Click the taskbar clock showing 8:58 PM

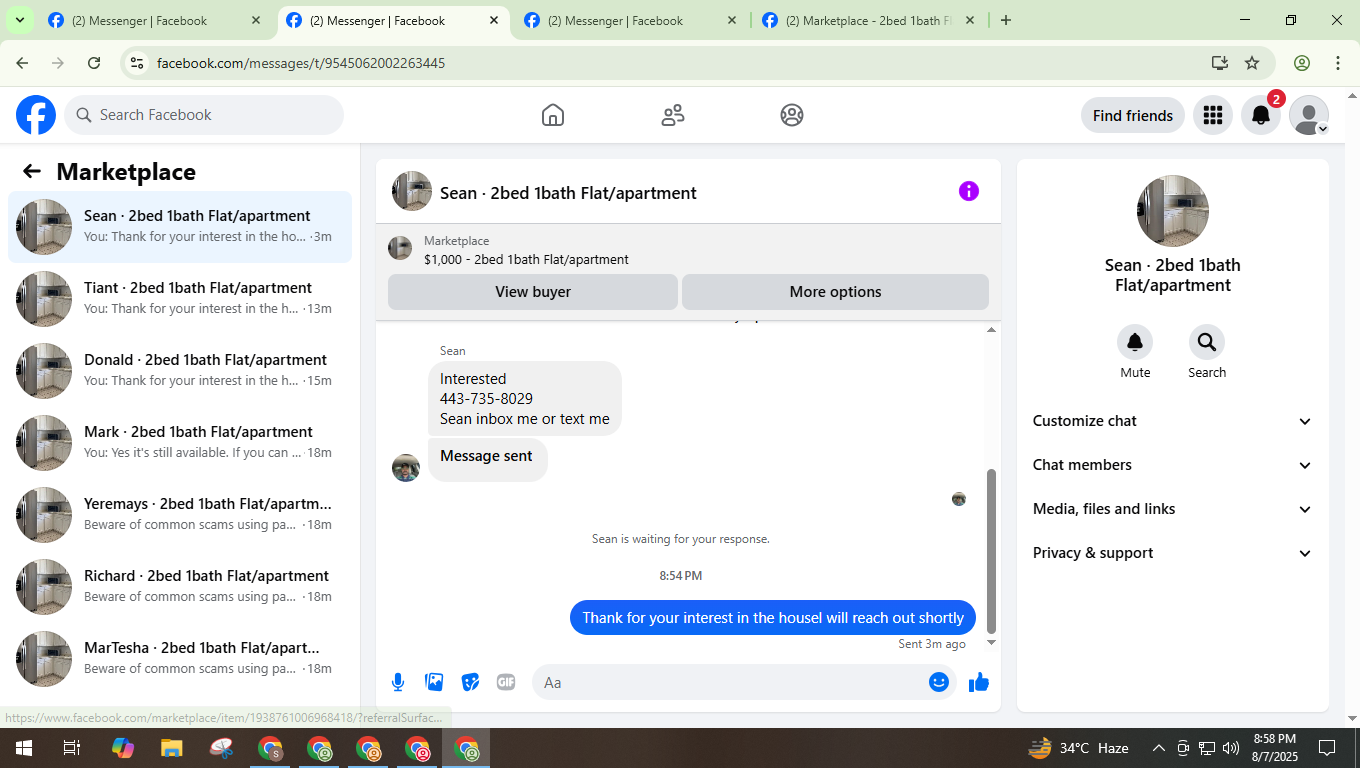click(1274, 748)
